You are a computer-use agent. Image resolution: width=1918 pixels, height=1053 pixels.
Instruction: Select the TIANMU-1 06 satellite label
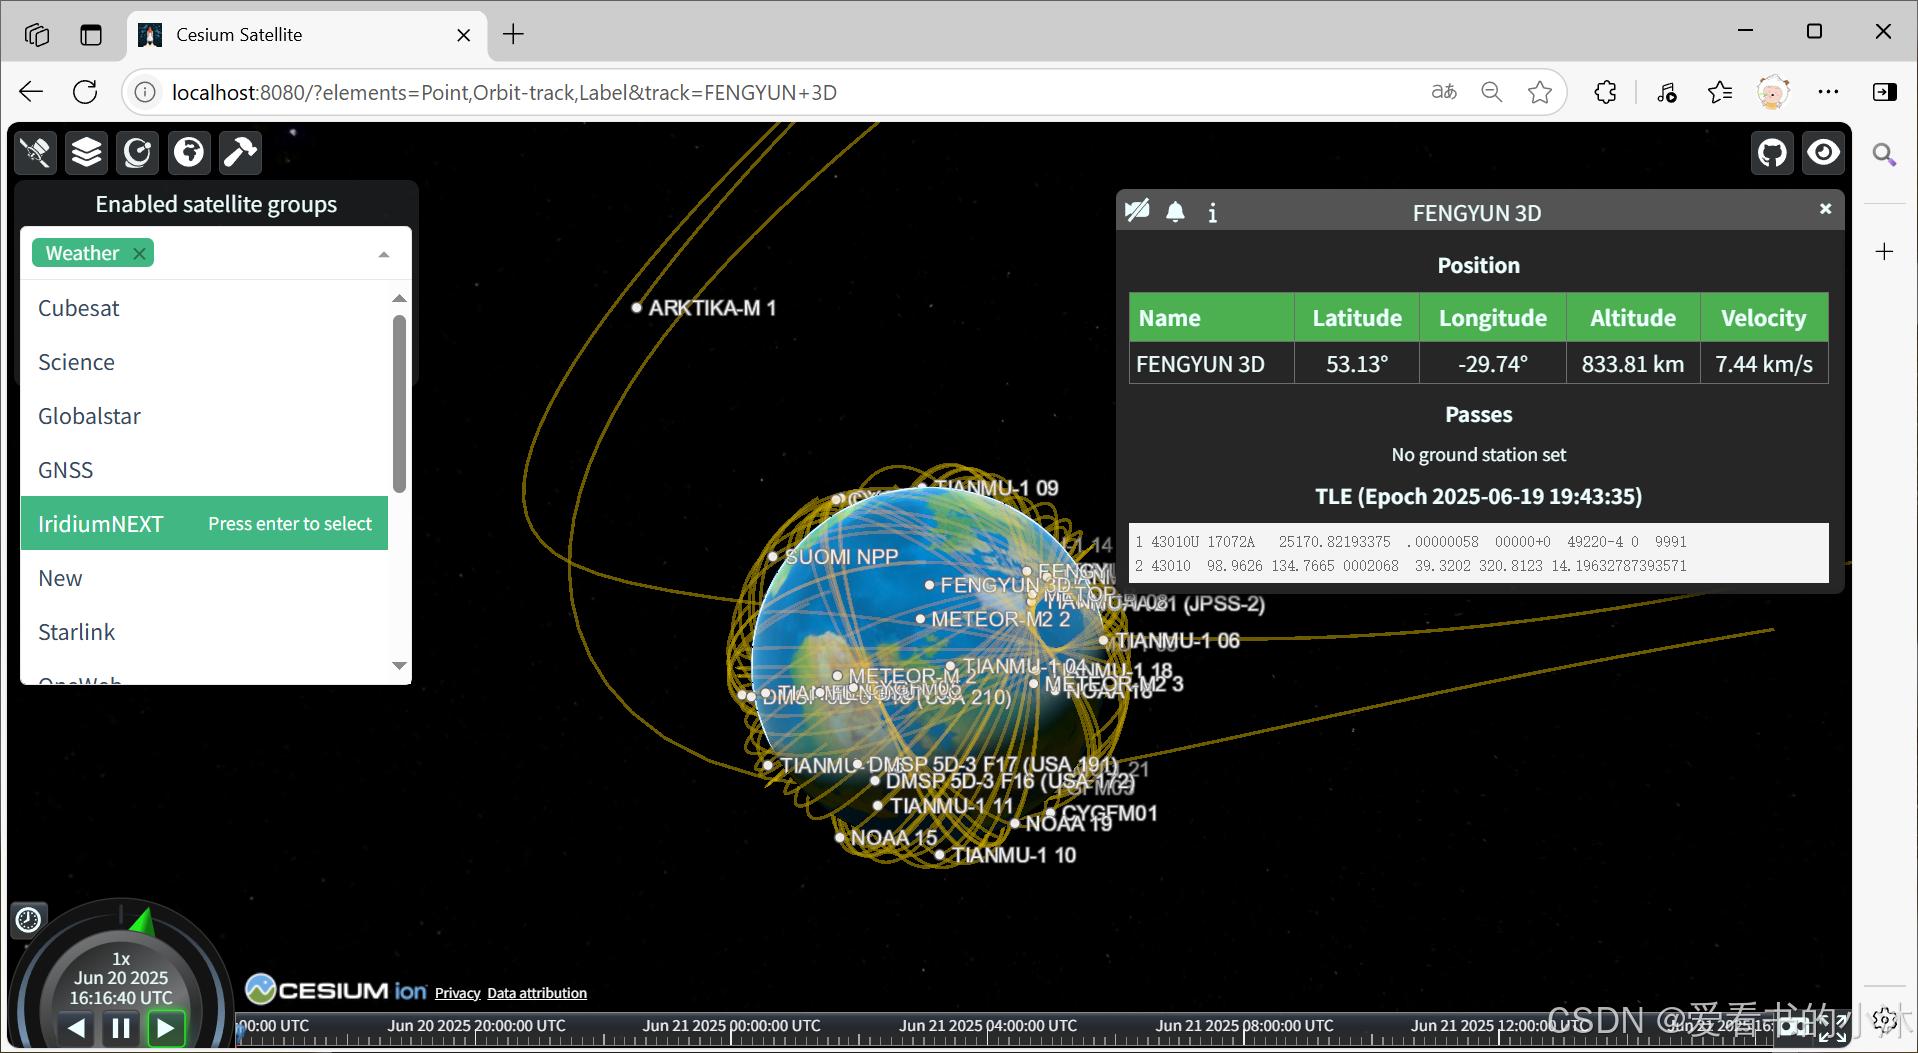click(1178, 641)
